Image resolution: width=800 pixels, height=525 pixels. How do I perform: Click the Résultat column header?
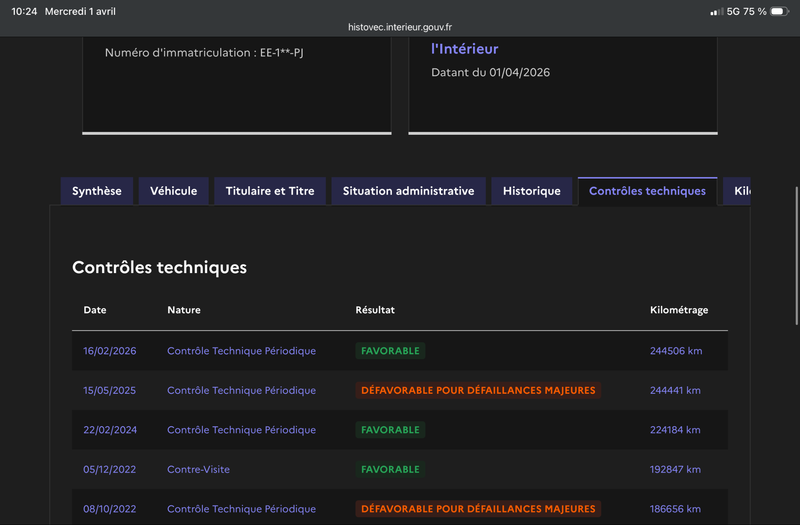pos(375,310)
